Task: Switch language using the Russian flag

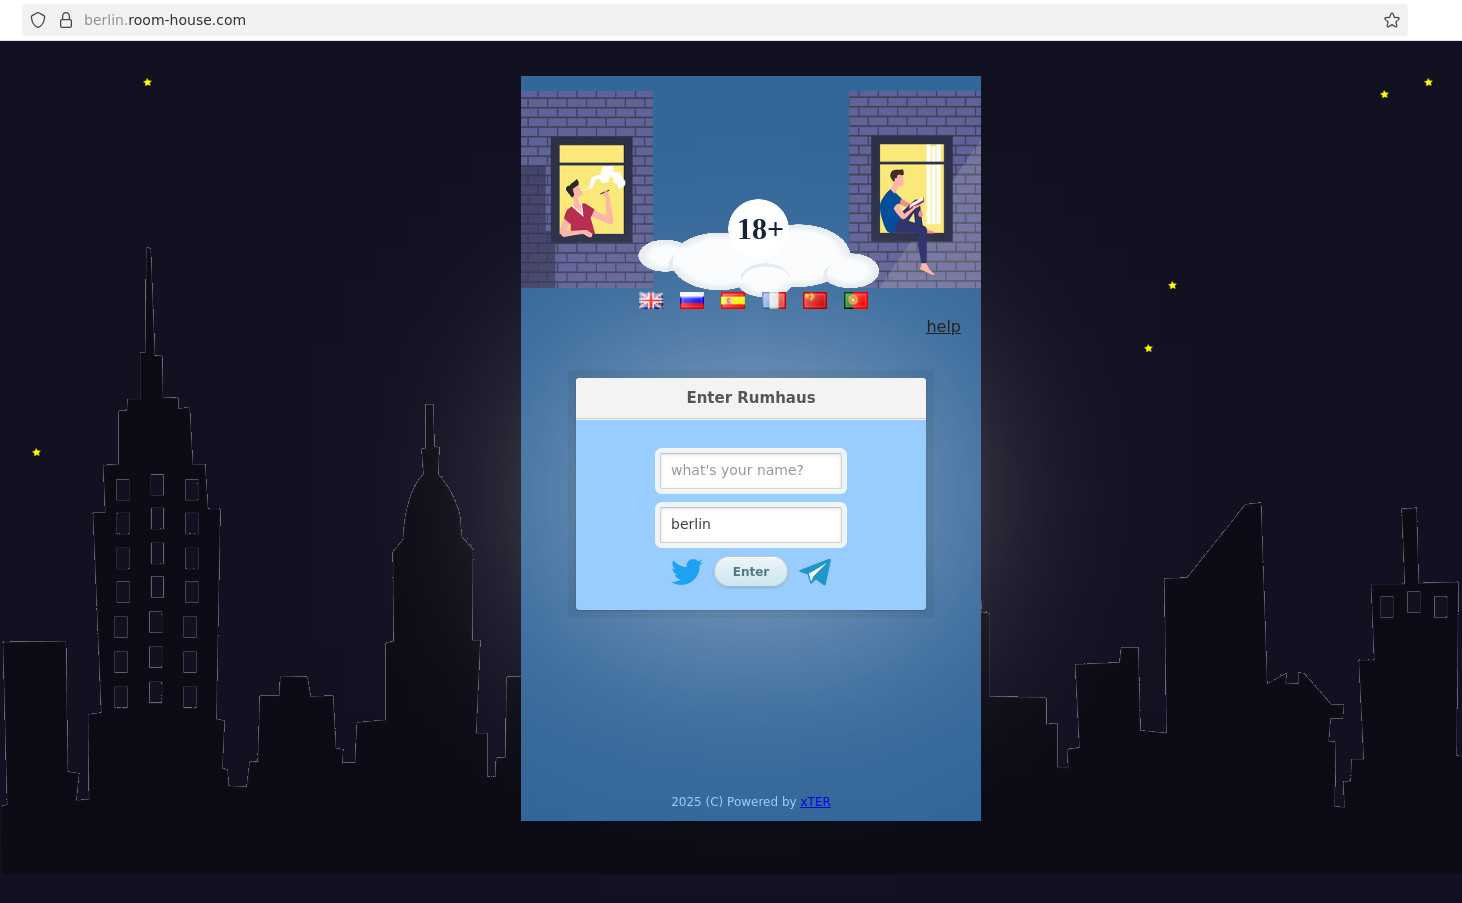Action: 692,300
